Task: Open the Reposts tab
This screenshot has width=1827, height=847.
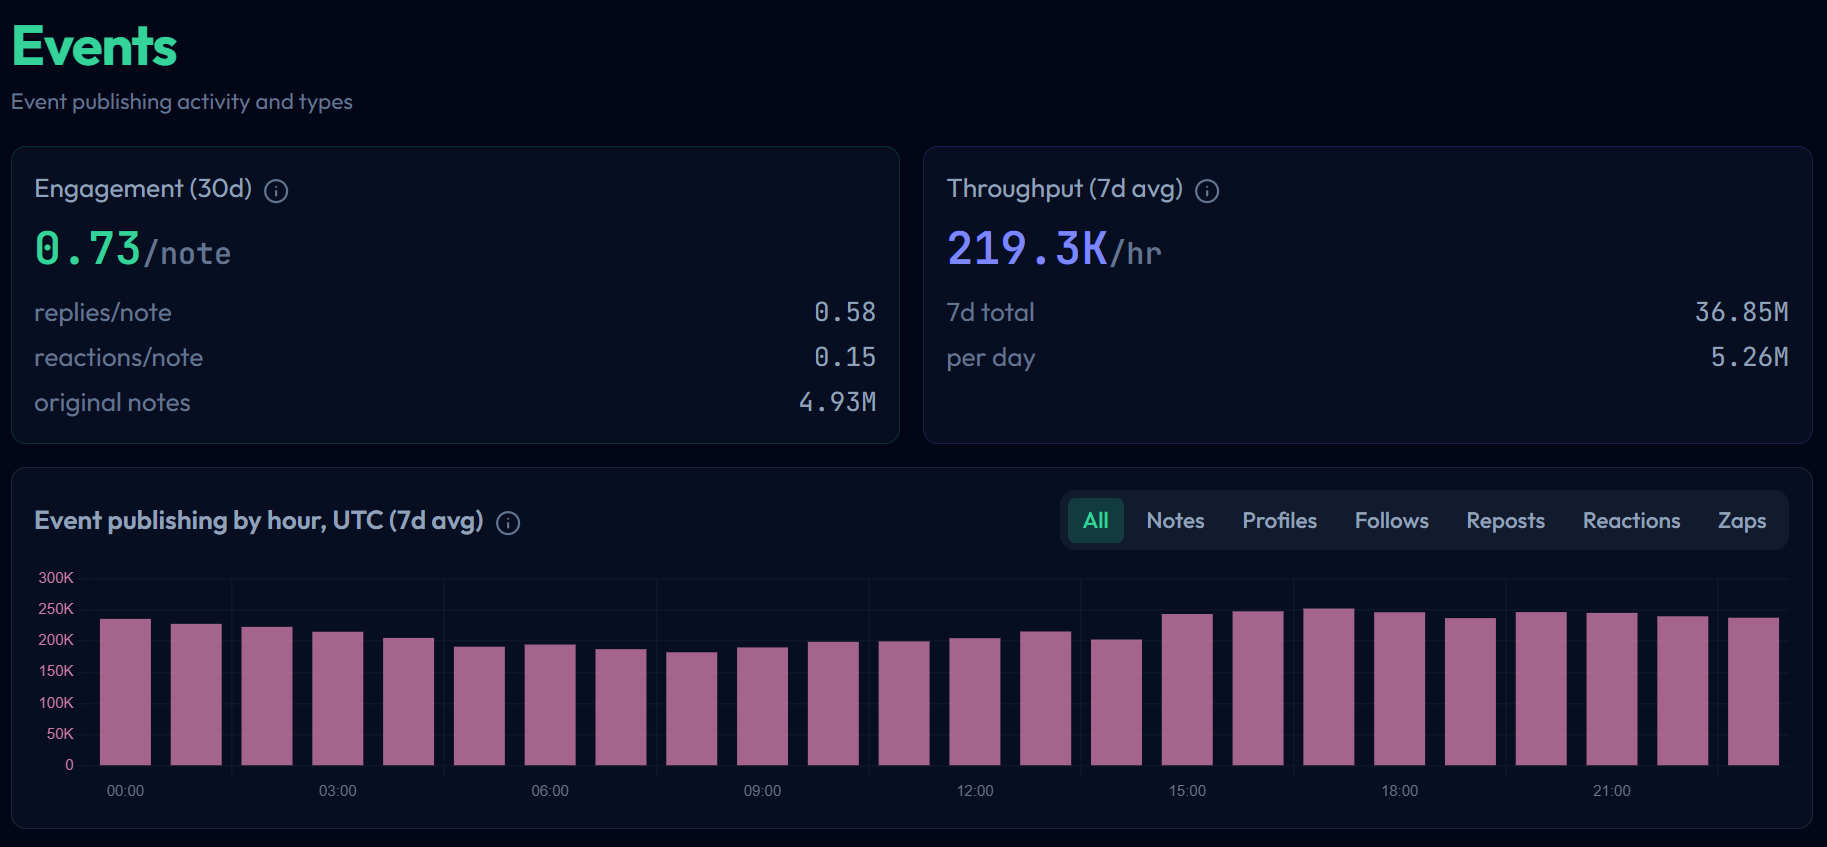Action: (x=1505, y=521)
